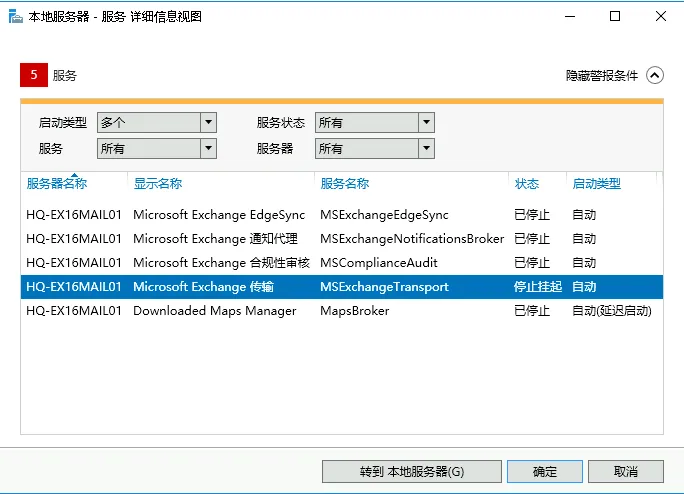Click the 自动(延迟启动) startup type cell
Viewport: 684px width, 494px height.
pos(612,311)
